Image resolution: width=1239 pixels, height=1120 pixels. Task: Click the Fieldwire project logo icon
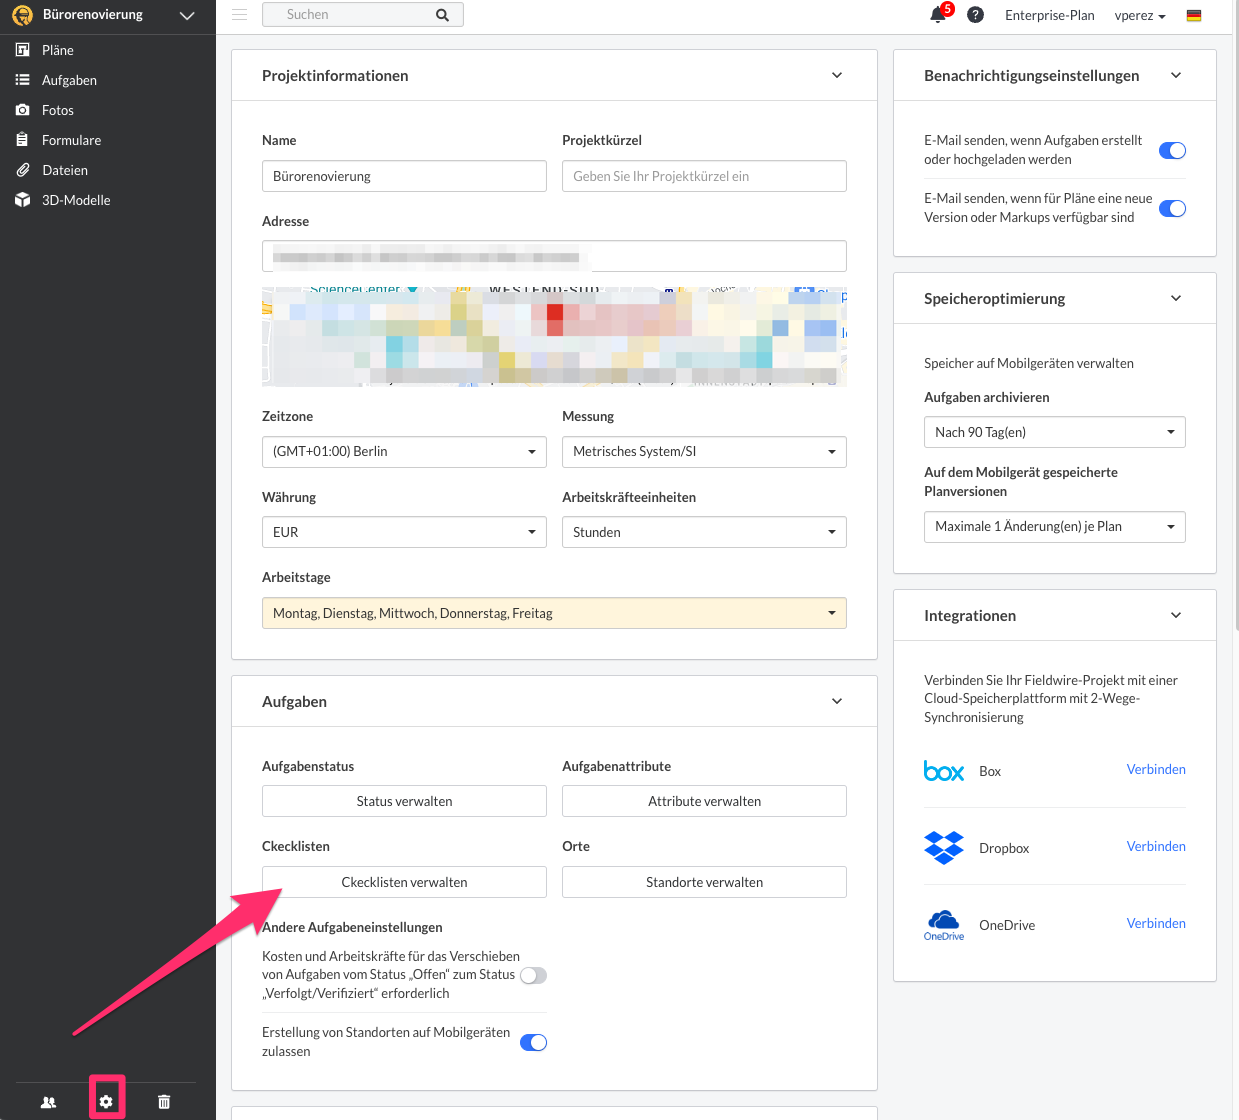22,16
